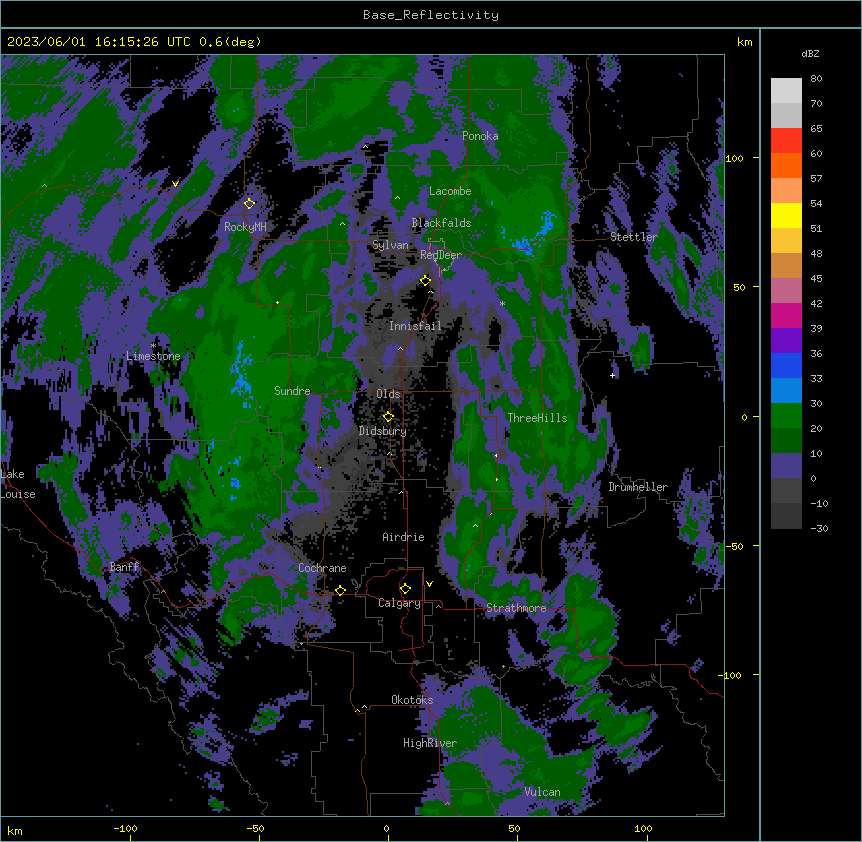
Task: Select the red 60-65 dBZ legend swatch
Action: pyautogui.click(x=786, y=141)
